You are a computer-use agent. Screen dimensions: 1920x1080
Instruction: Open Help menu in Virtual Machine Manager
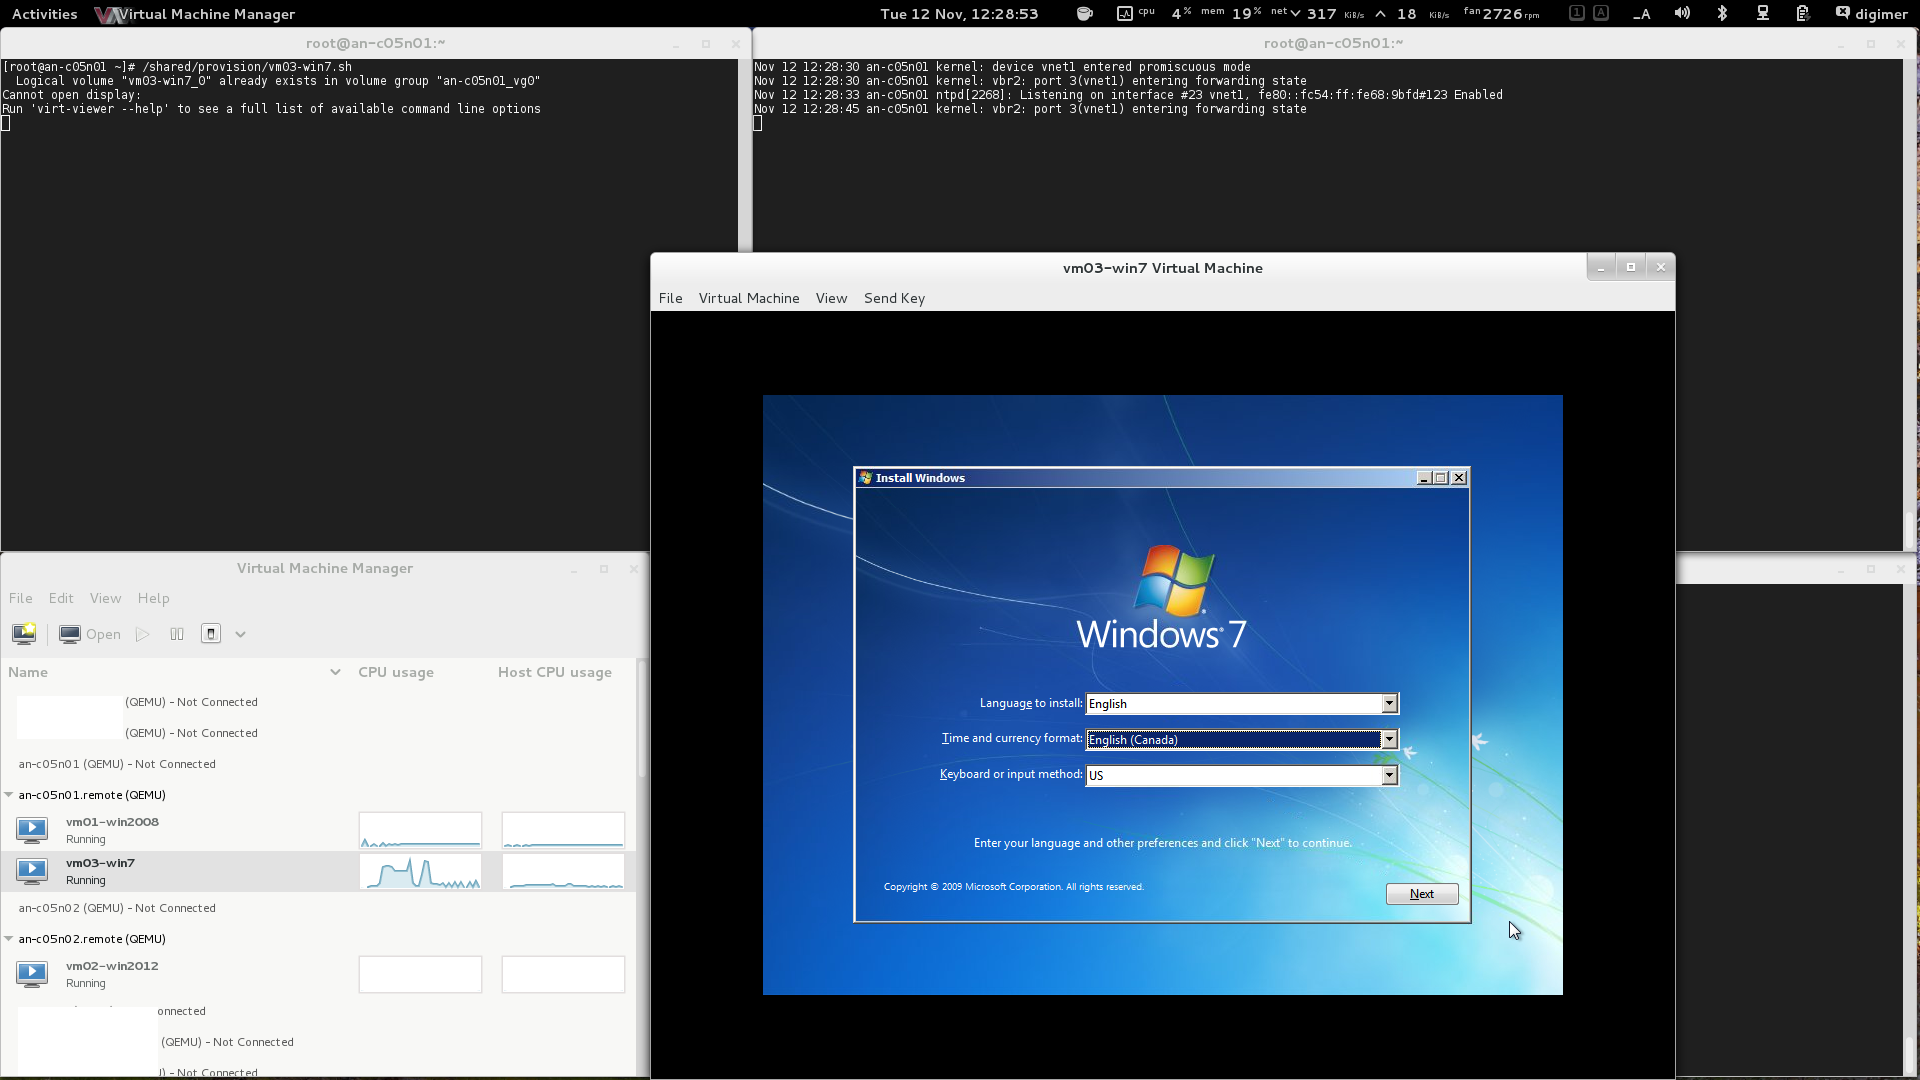(153, 598)
